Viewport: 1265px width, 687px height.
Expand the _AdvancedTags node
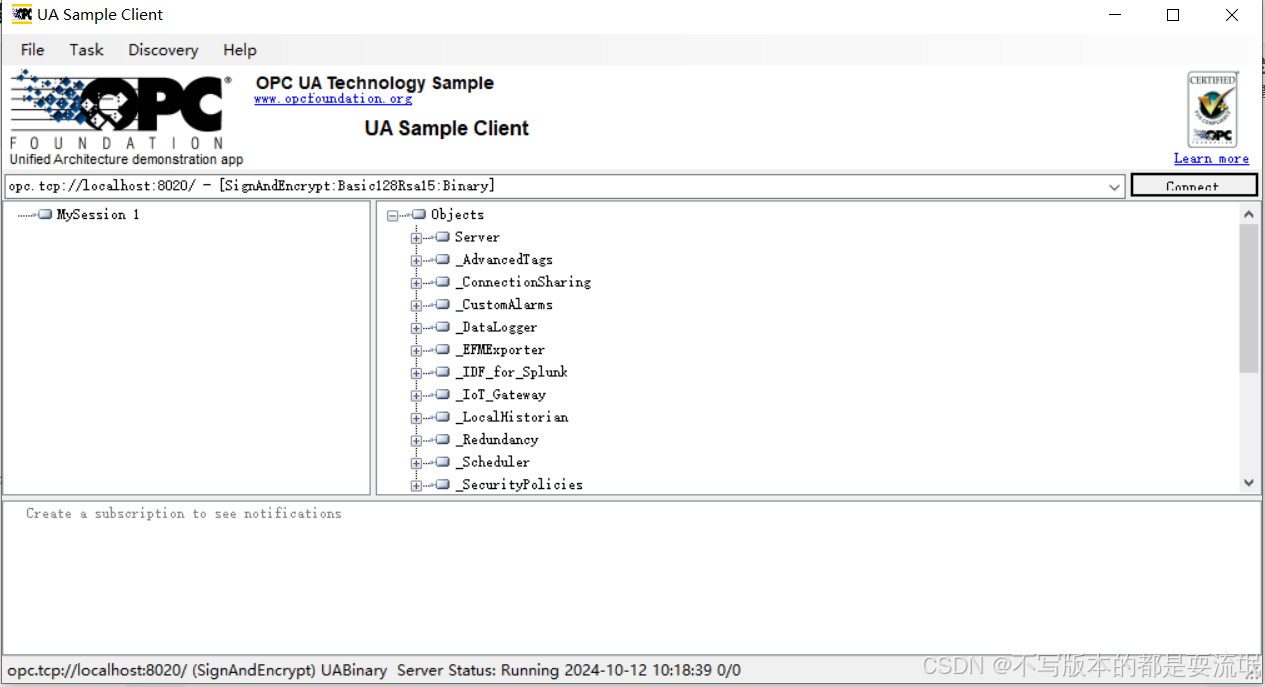click(416, 260)
